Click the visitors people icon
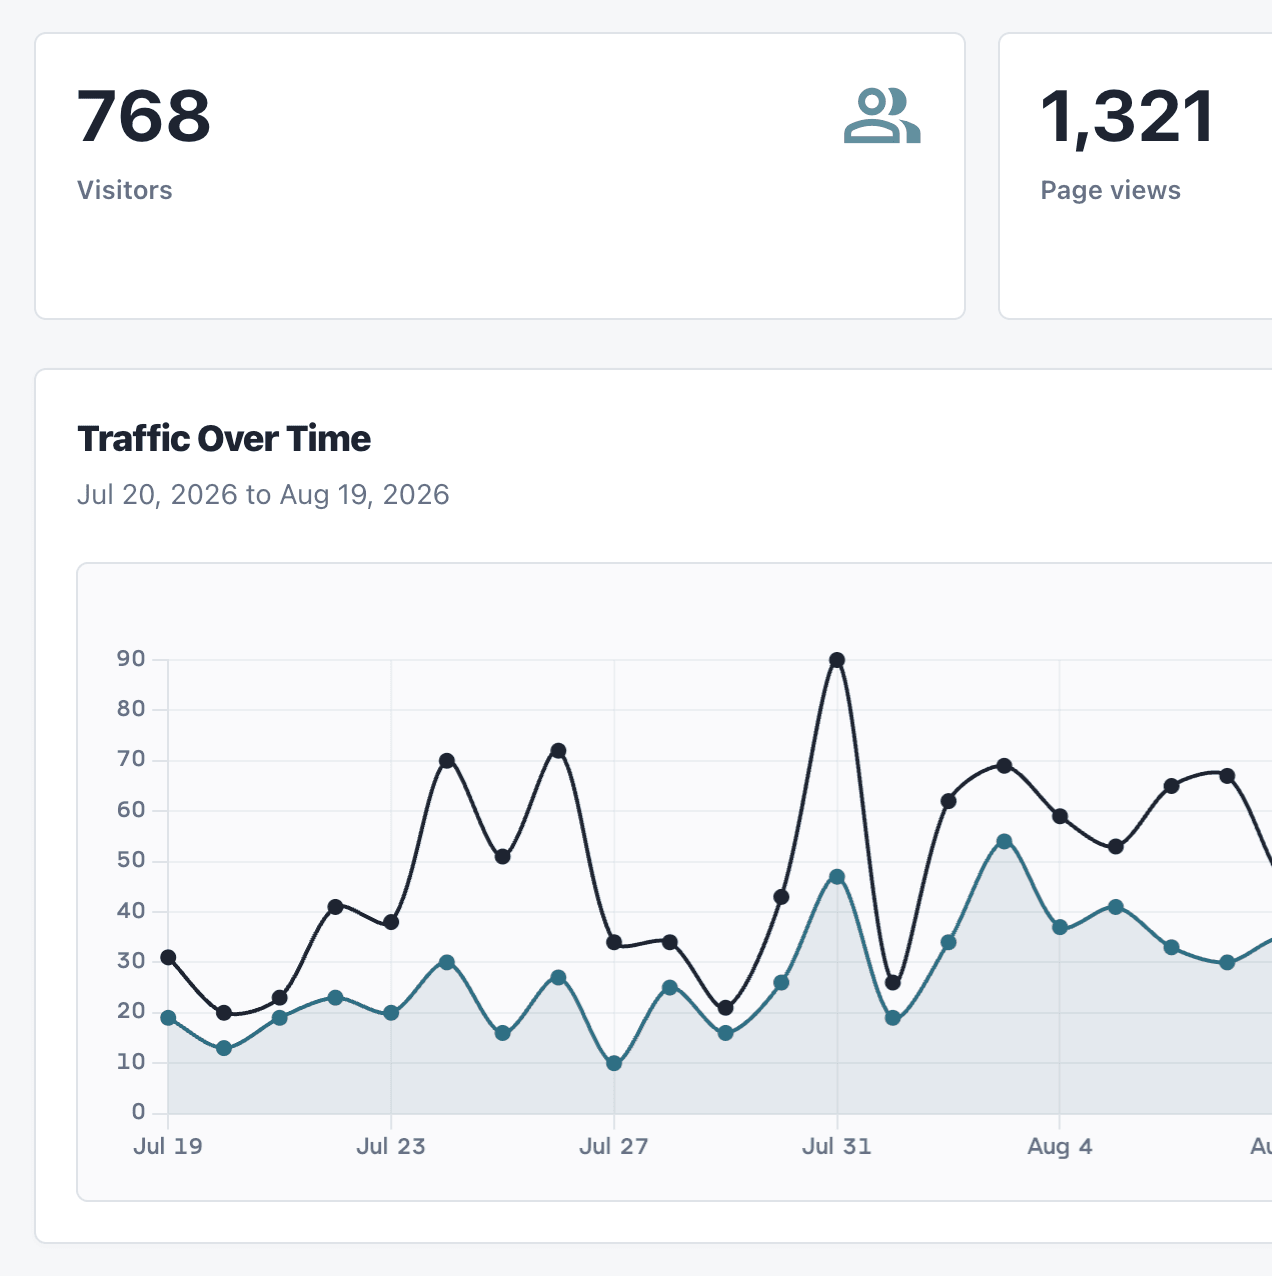The image size is (1272, 1276). (882, 116)
